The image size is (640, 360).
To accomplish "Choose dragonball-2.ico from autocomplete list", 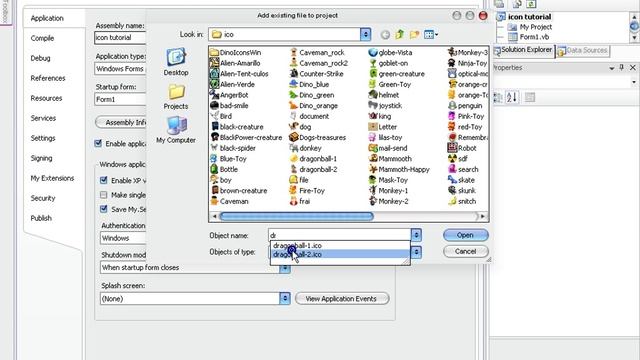I will point(340,254).
